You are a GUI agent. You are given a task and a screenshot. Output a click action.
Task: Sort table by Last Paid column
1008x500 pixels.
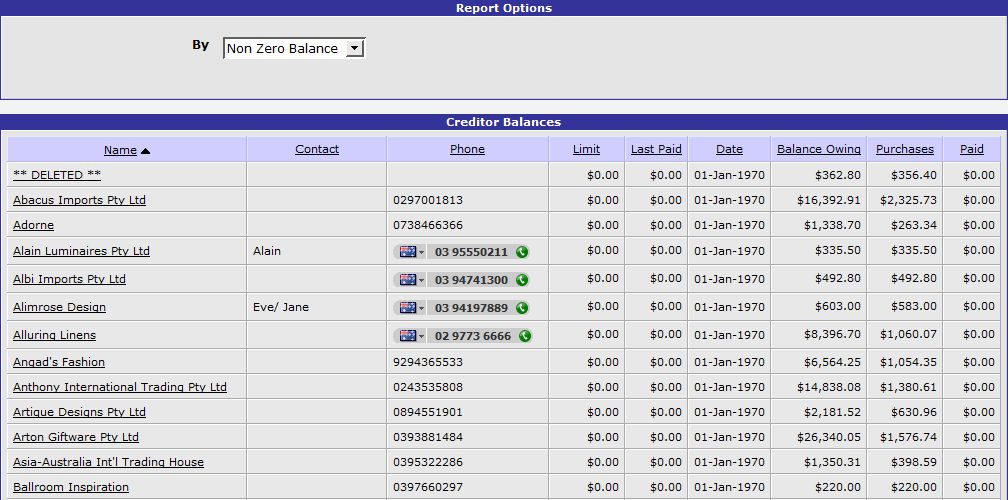pyautogui.click(x=656, y=149)
